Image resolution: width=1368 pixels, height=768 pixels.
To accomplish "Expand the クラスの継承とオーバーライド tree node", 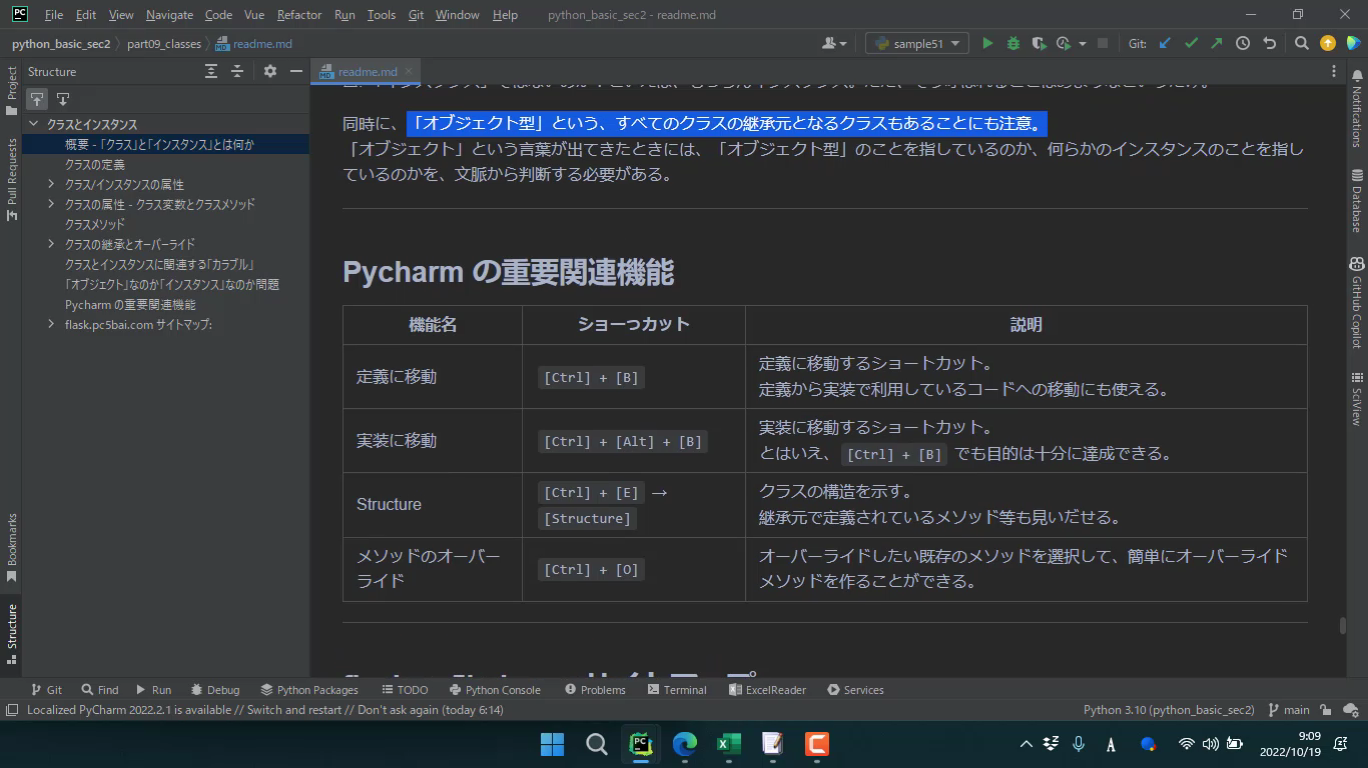I will point(51,244).
